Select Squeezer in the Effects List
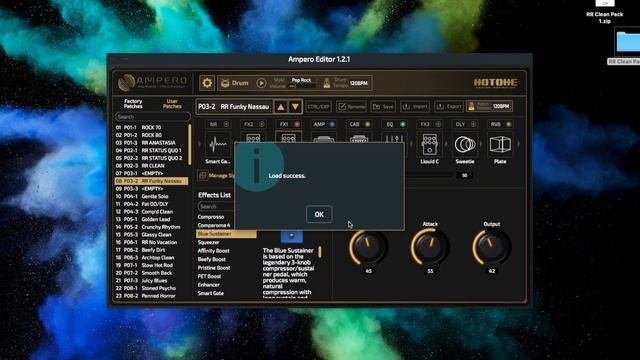The width and height of the screenshot is (640, 360). (226, 242)
